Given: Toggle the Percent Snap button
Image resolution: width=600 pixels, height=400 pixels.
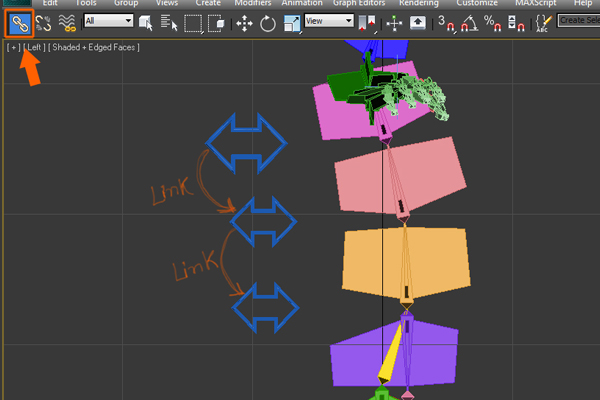Looking at the screenshot, I should 492,23.
